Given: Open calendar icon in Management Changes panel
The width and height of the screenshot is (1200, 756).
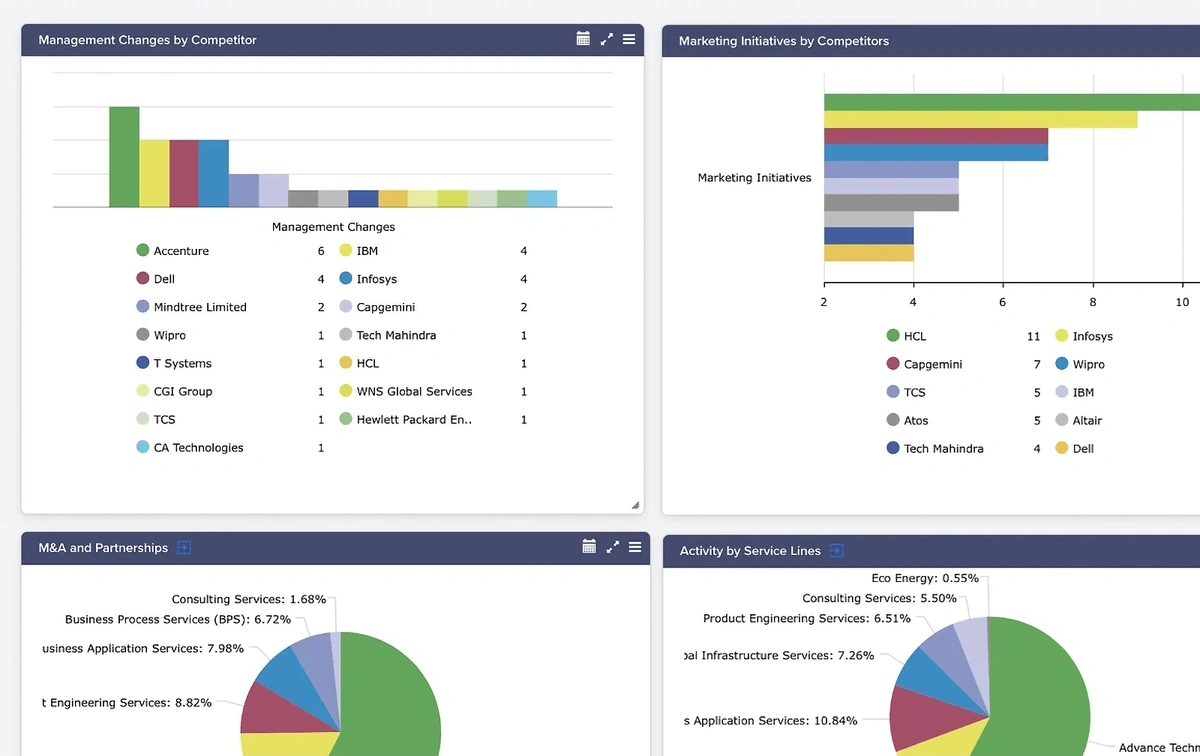Looking at the screenshot, I should [584, 39].
